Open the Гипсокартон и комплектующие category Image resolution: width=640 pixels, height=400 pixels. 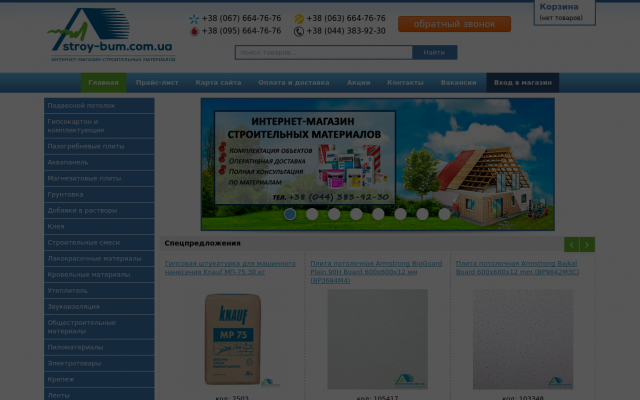point(99,126)
